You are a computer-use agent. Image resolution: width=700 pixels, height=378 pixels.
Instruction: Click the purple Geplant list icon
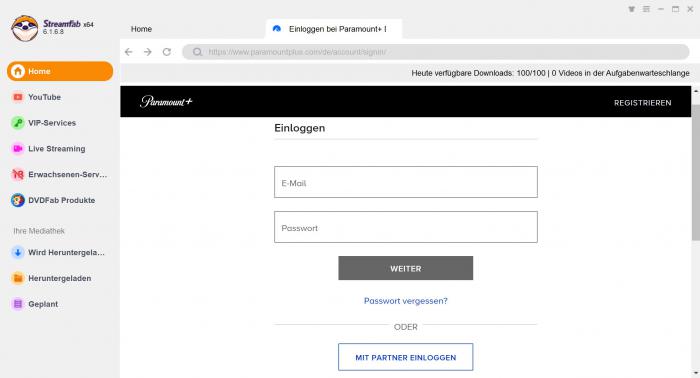(17, 304)
